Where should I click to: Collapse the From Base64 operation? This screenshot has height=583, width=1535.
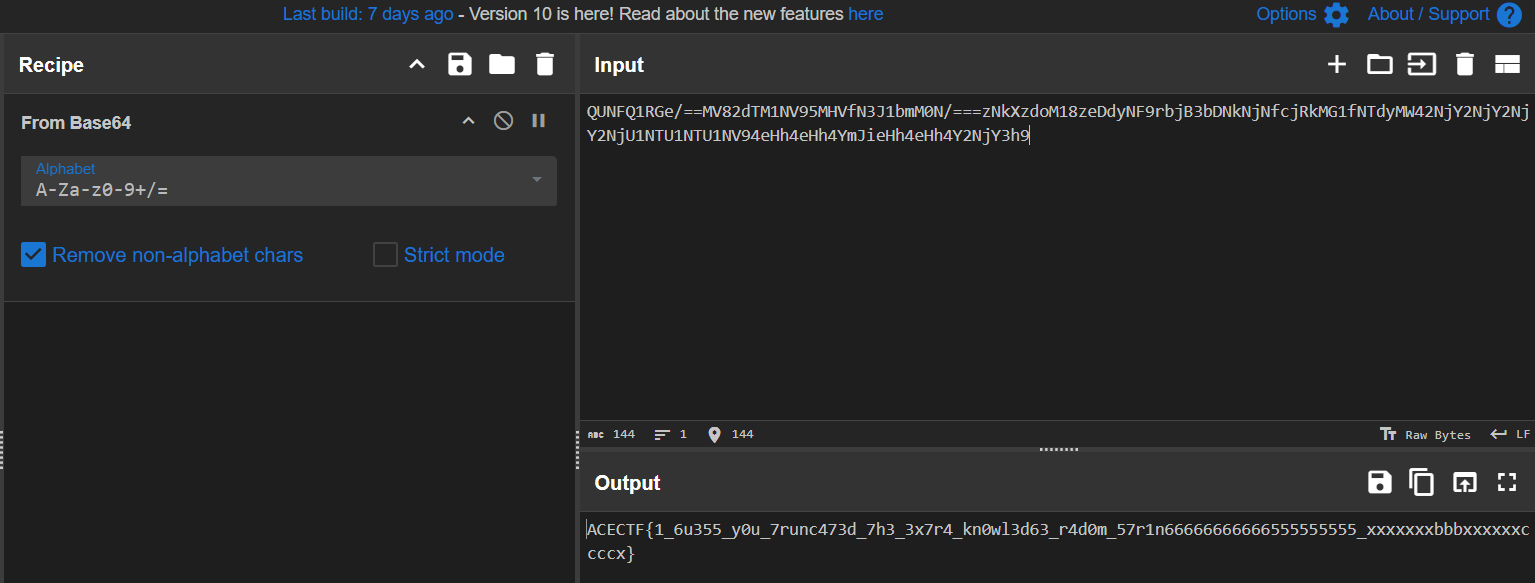coord(468,121)
